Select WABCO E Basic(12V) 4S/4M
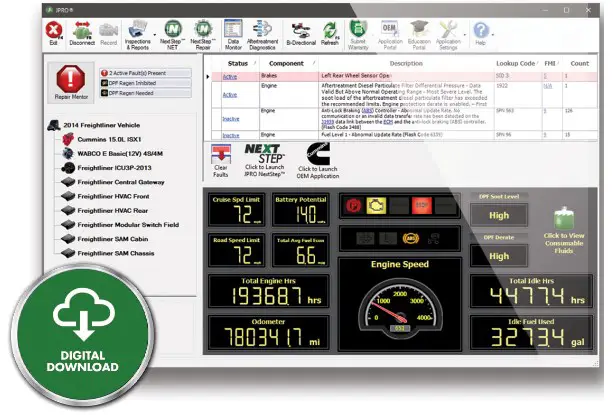 (x=120, y=154)
